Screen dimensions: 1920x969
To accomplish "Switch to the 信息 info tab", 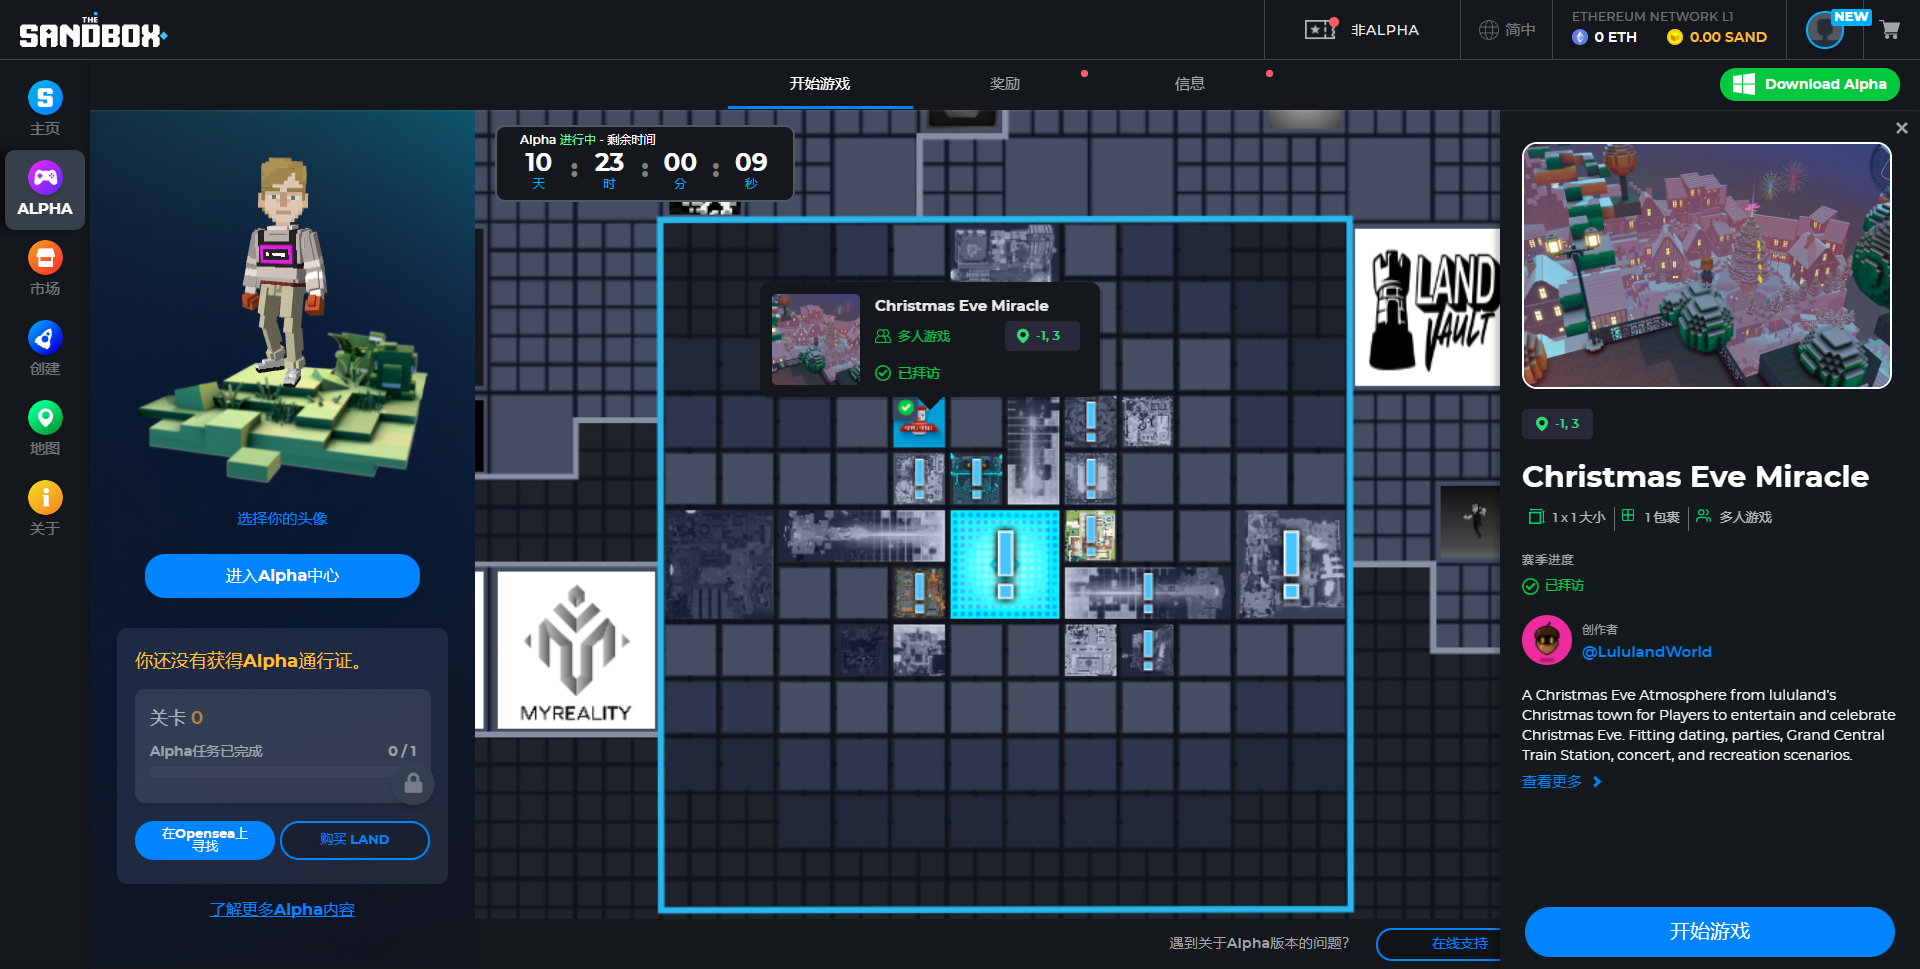I will click(1190, 84).
